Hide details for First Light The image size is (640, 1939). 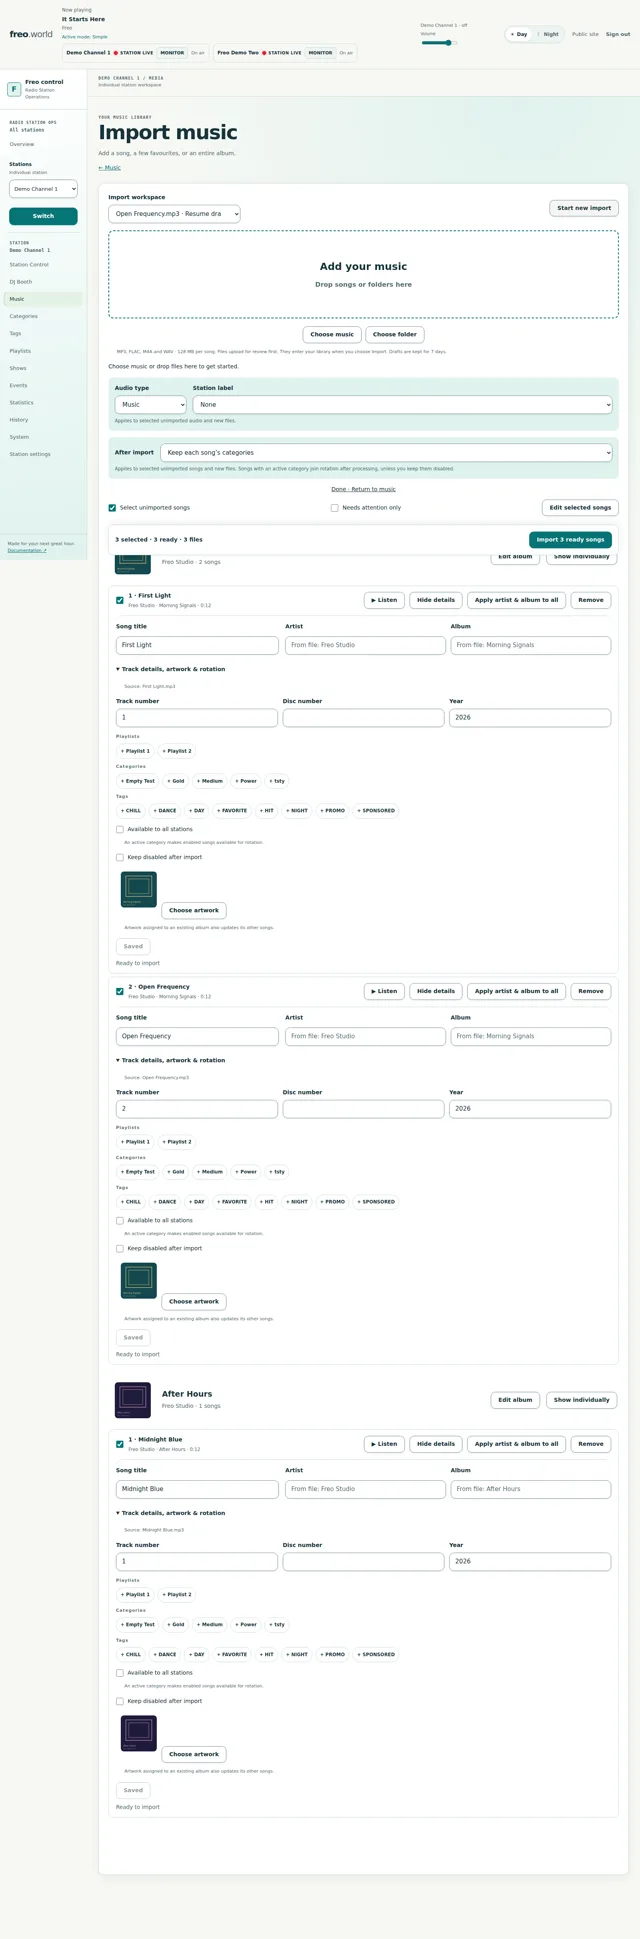(436, 600)
